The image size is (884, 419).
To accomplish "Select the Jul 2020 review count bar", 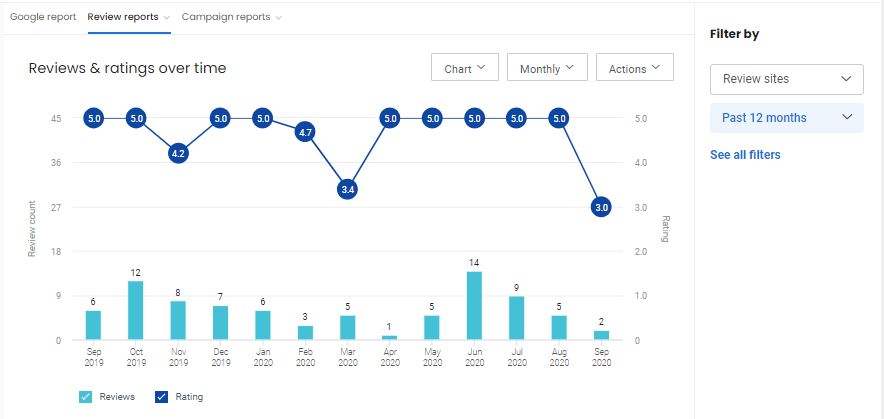I will pyautogui.click(x=516, y=318).
